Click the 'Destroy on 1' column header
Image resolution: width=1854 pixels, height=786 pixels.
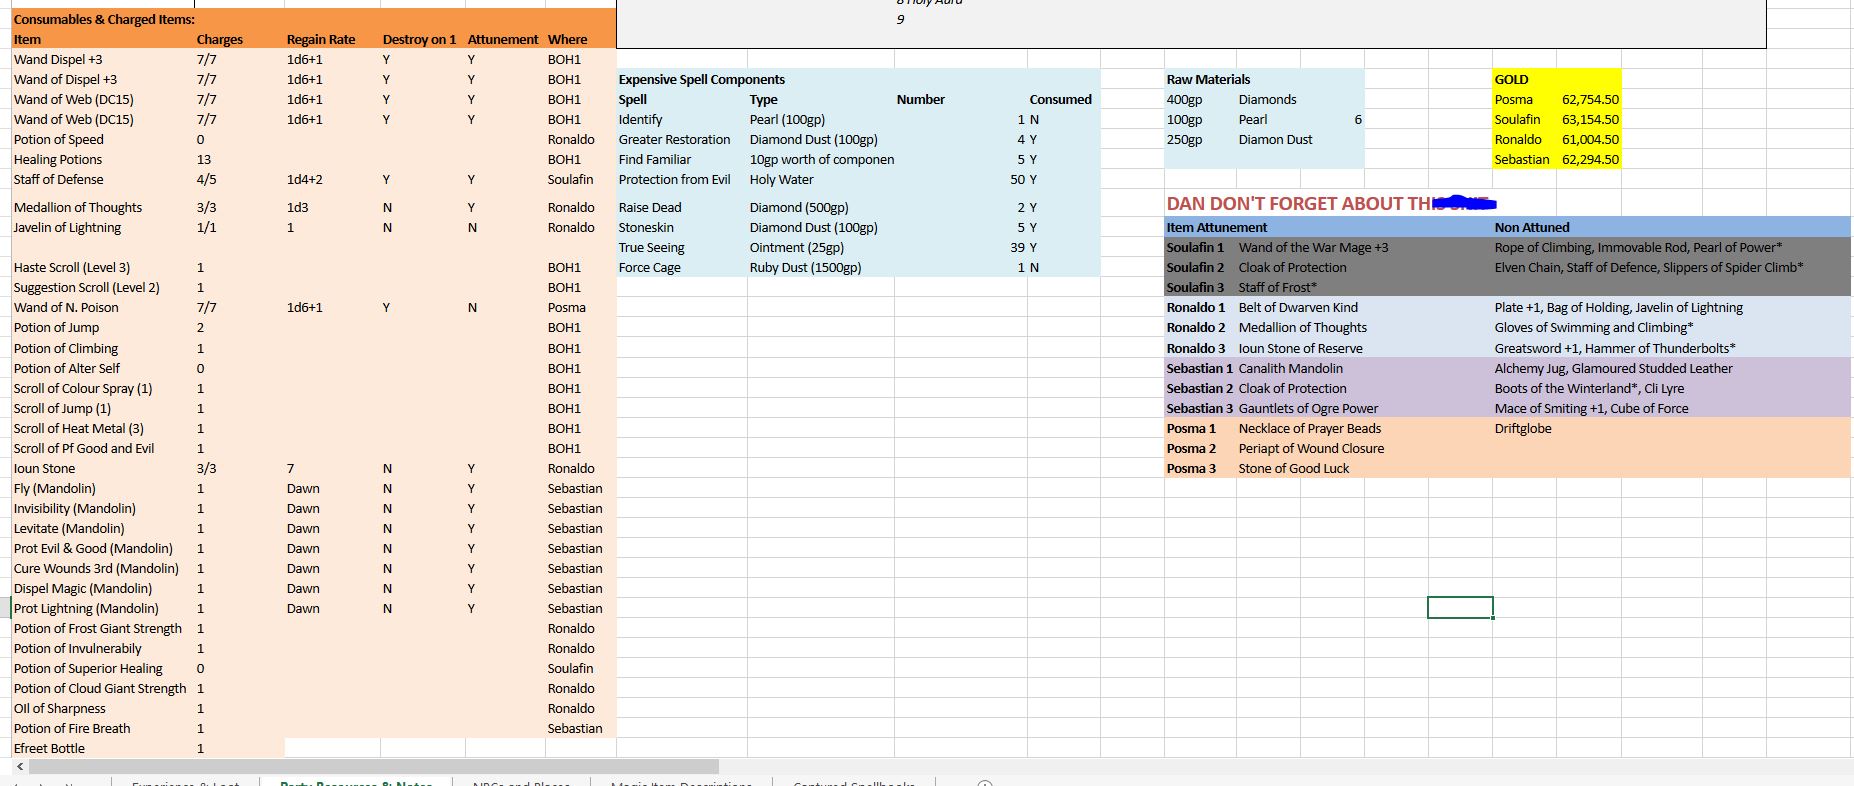pyautogui.click(x=419, y=39)
